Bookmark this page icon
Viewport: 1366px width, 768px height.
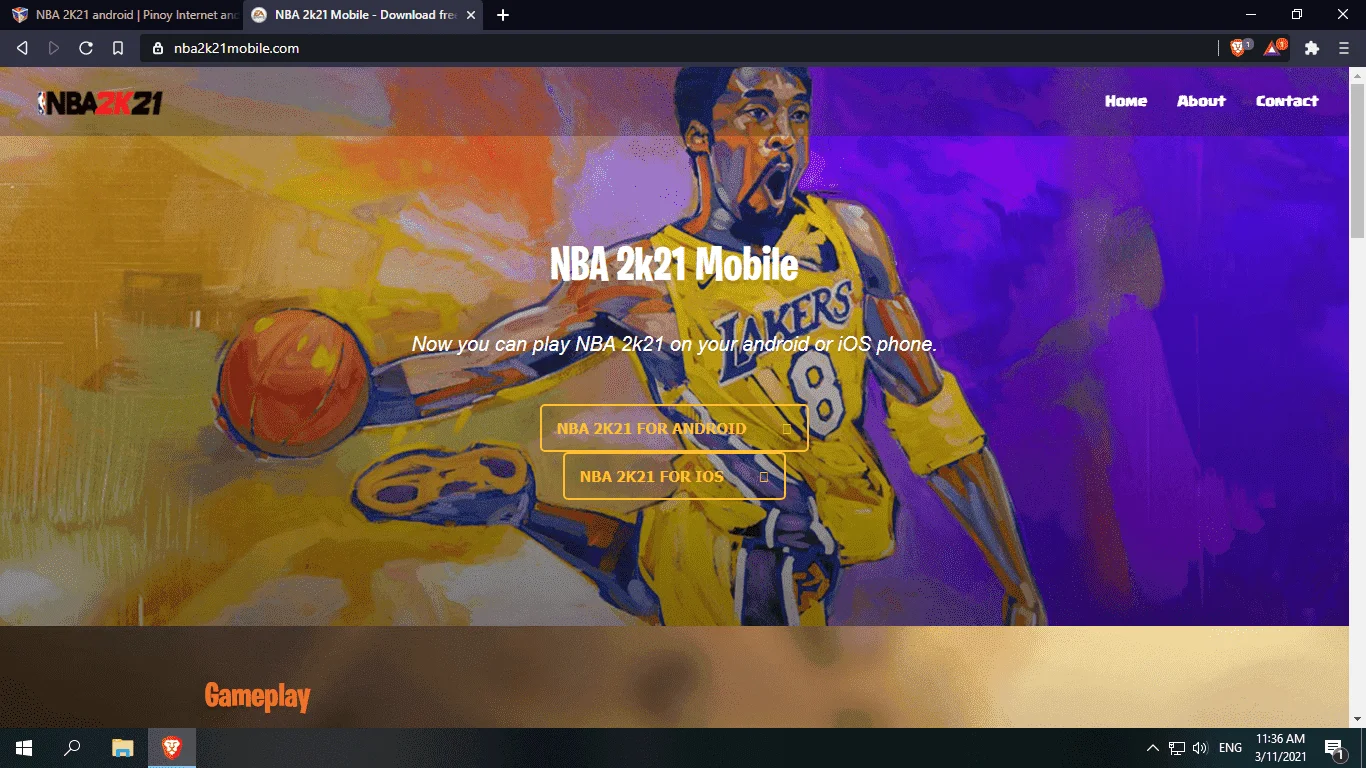(x=118, y=48)
